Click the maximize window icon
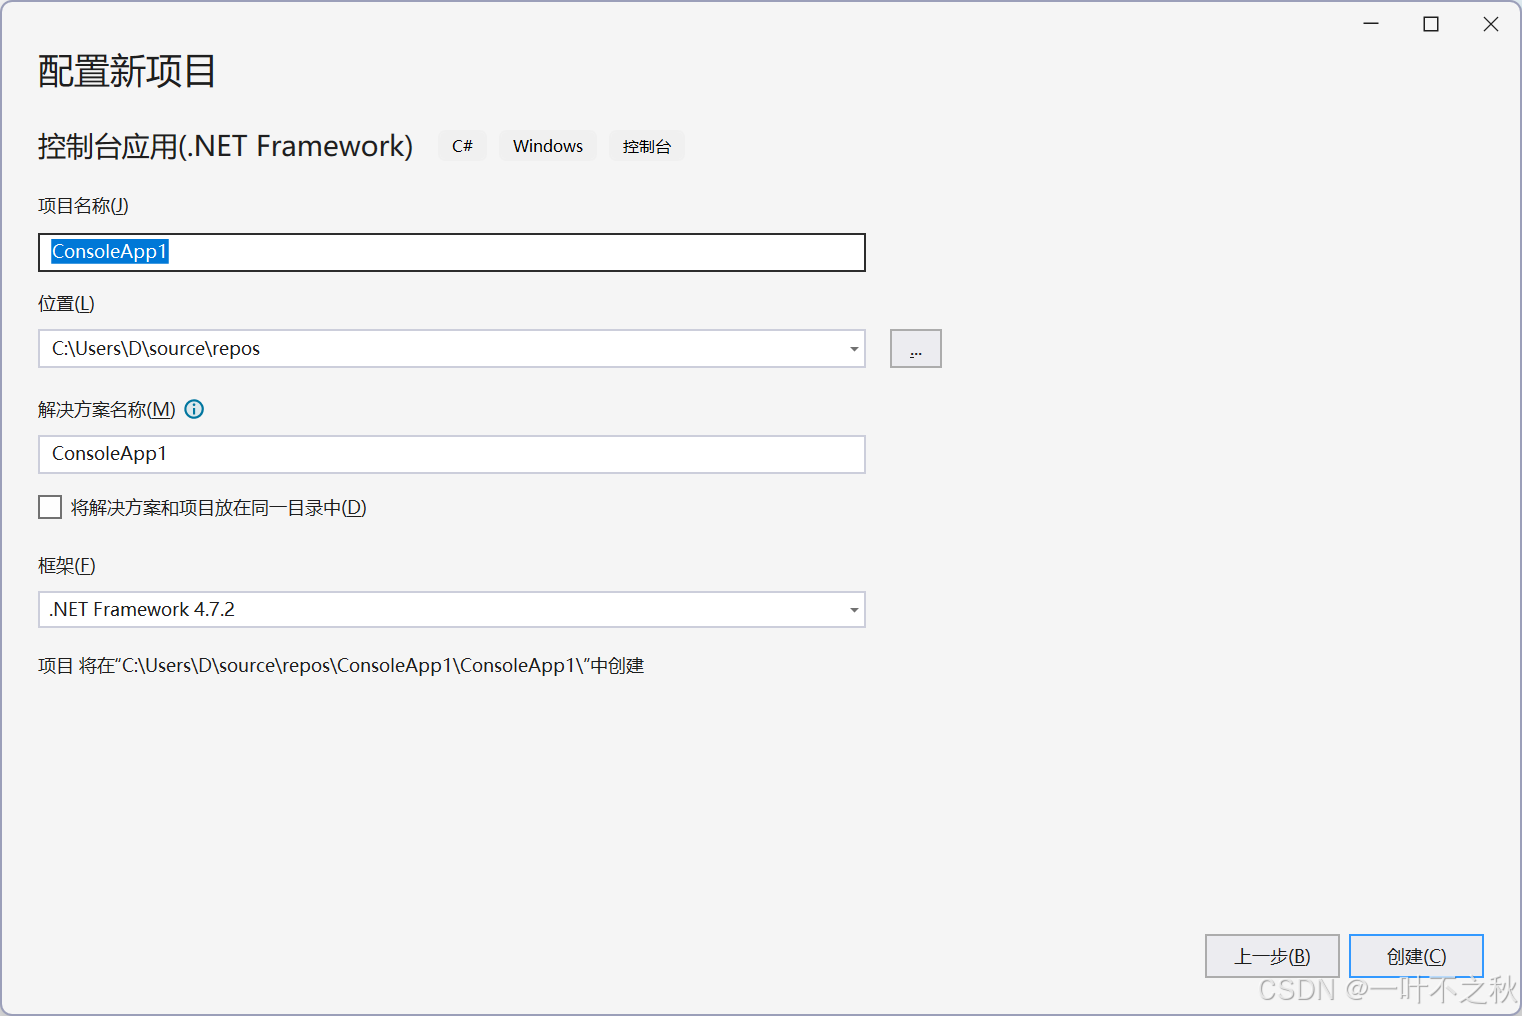Image resolution: width=1522 pixels, height=1016 pixels. tap(1430, 23)
